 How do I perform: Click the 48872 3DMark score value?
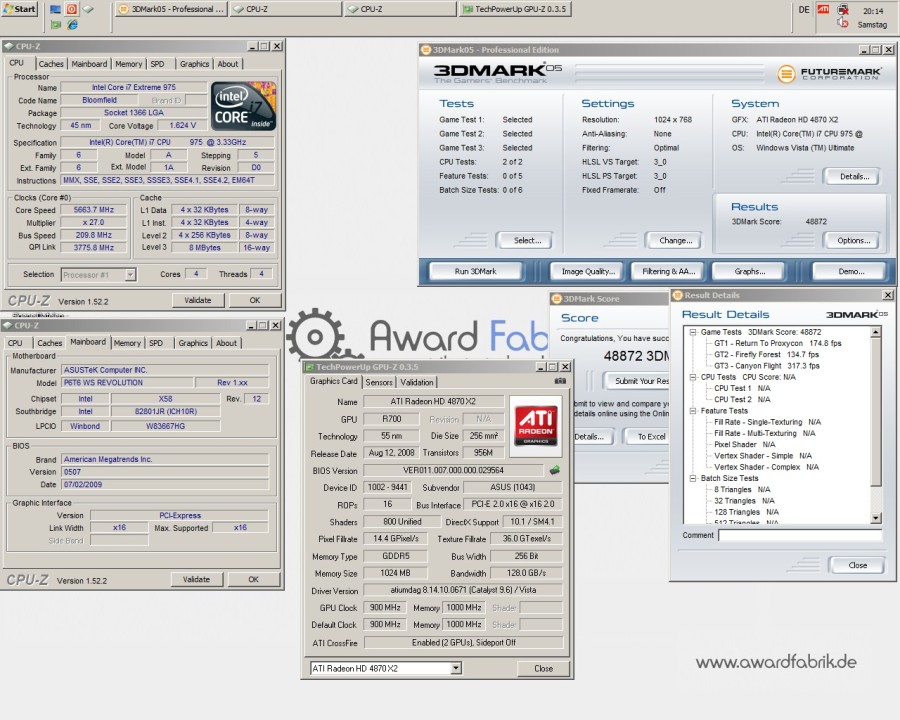tap(816, 222)
